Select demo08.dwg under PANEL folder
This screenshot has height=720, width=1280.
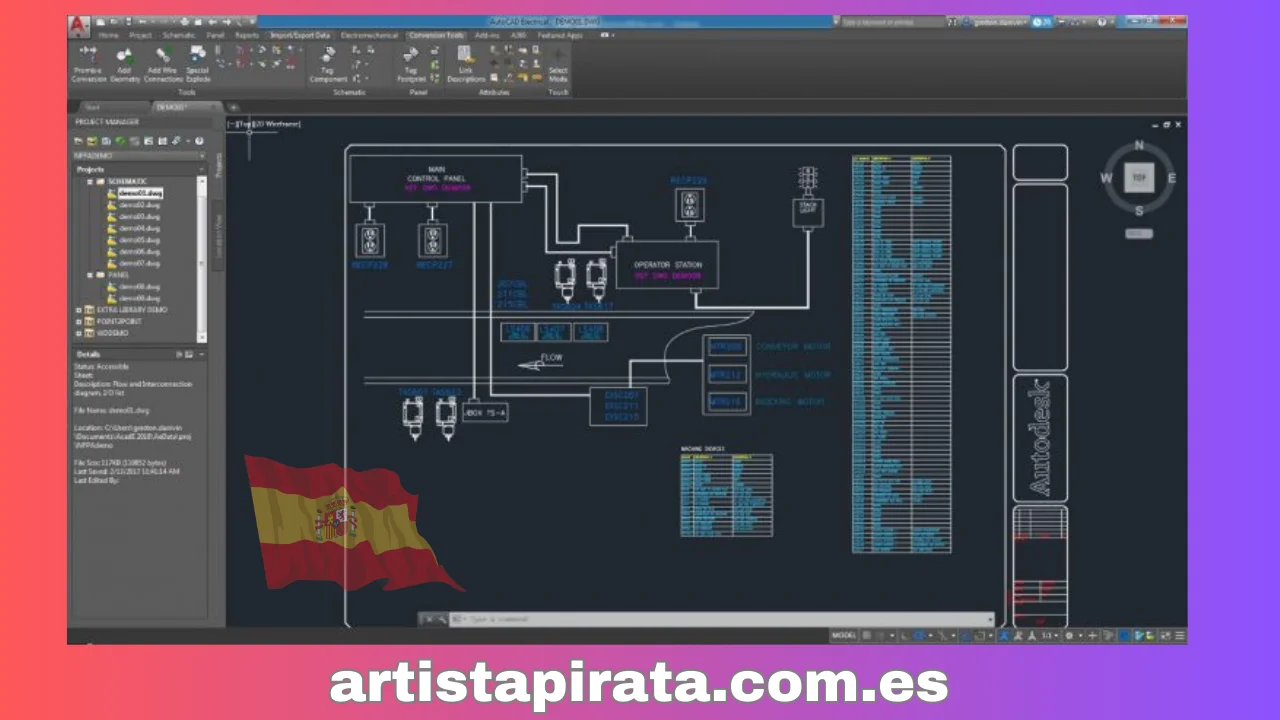click(139, 287)
